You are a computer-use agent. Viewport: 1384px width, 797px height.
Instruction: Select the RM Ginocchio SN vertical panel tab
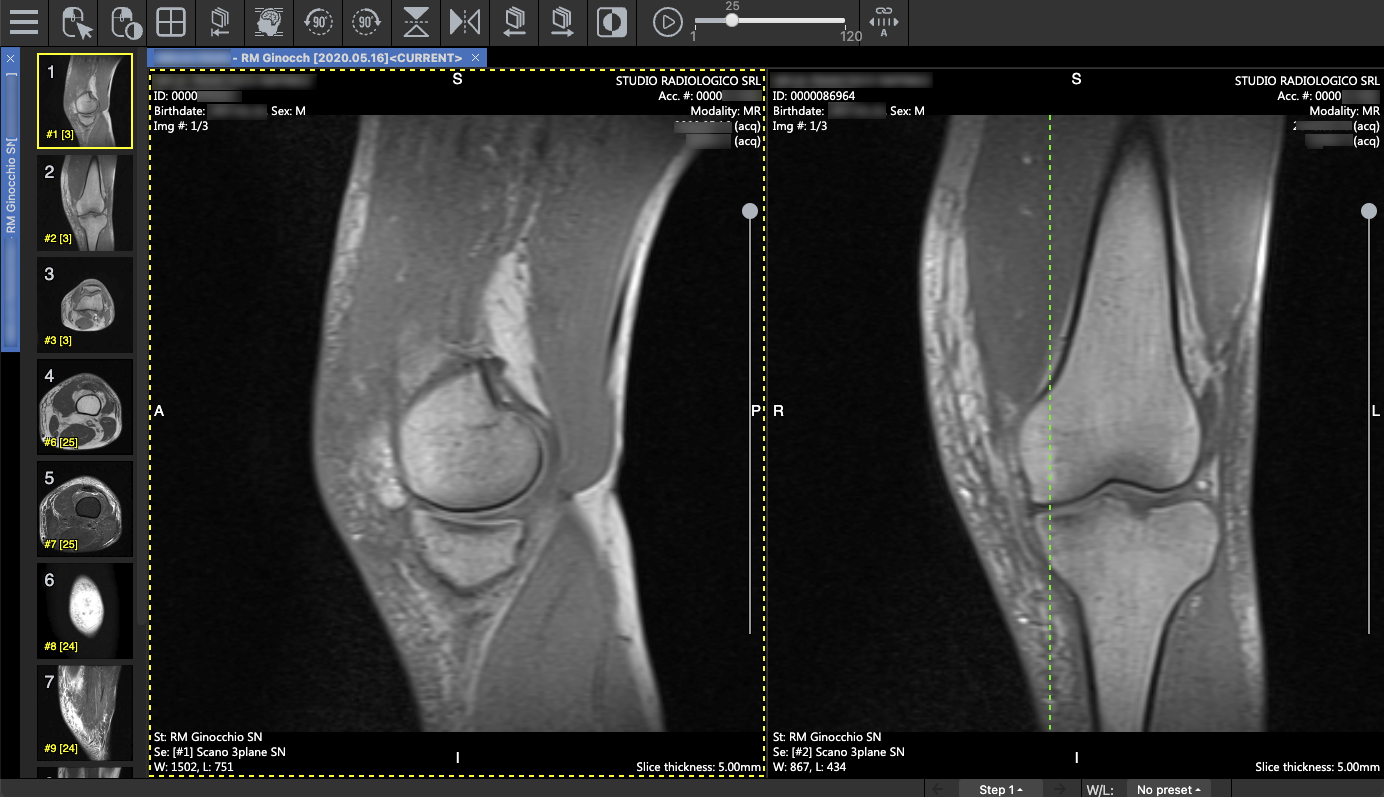[10, 200]
